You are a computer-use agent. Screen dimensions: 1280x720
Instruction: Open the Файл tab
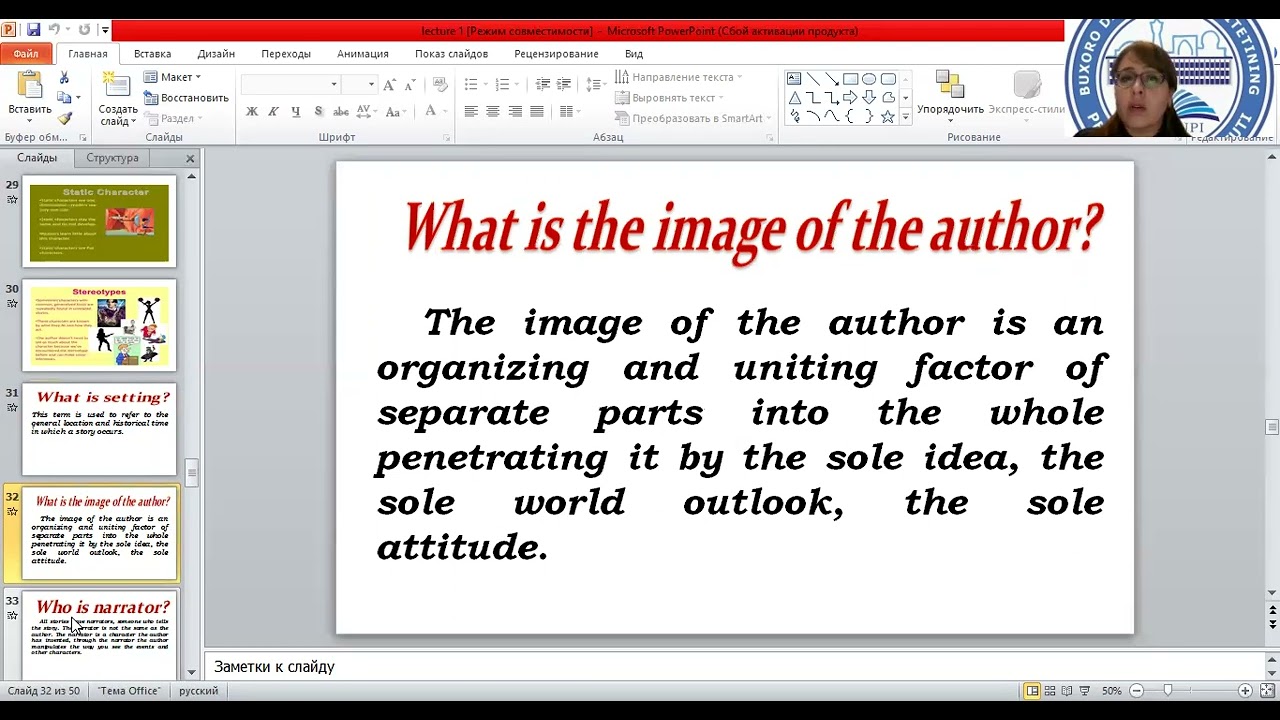tap(26, 54)
